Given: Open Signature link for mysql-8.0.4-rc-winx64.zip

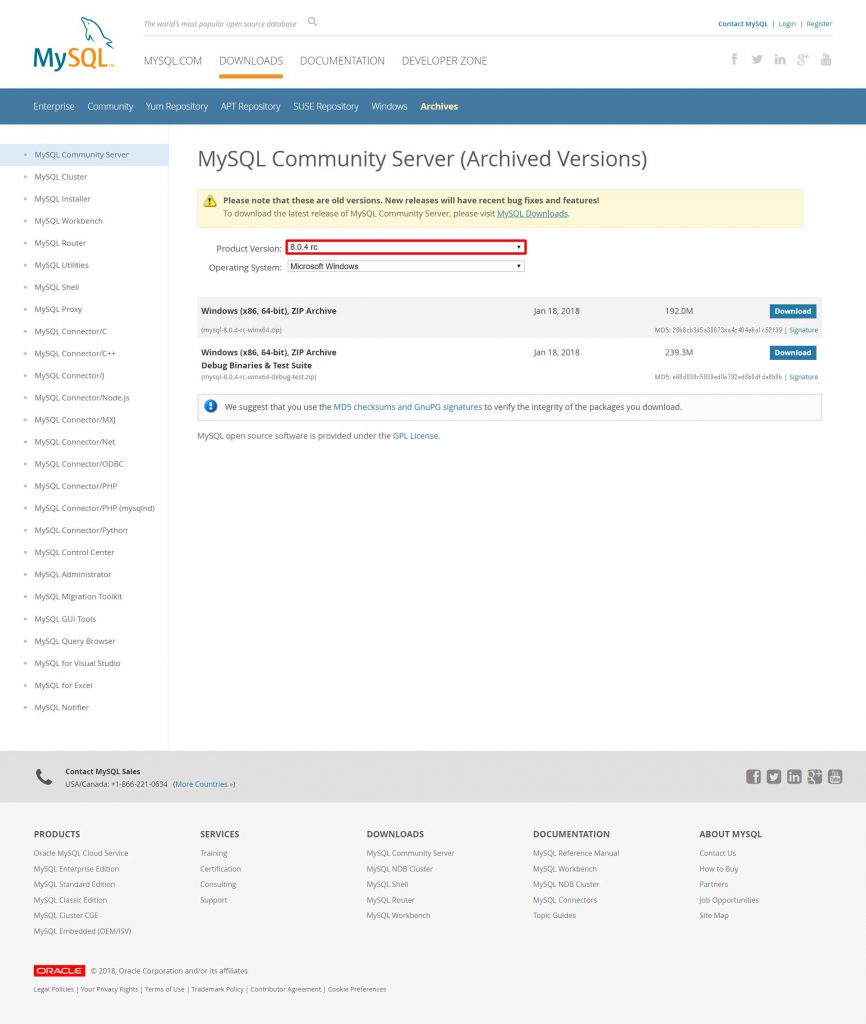Looking at the screenshot, I should pos(803,330).
